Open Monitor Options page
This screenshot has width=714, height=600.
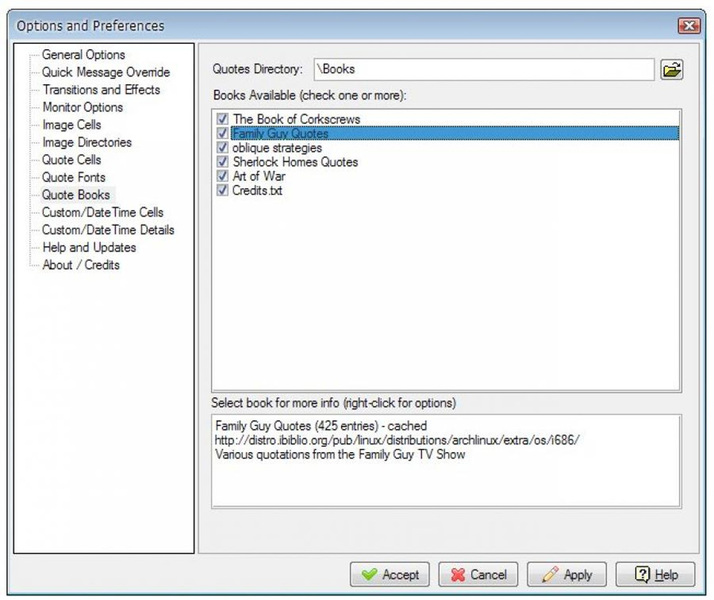(x=82, y=107)
